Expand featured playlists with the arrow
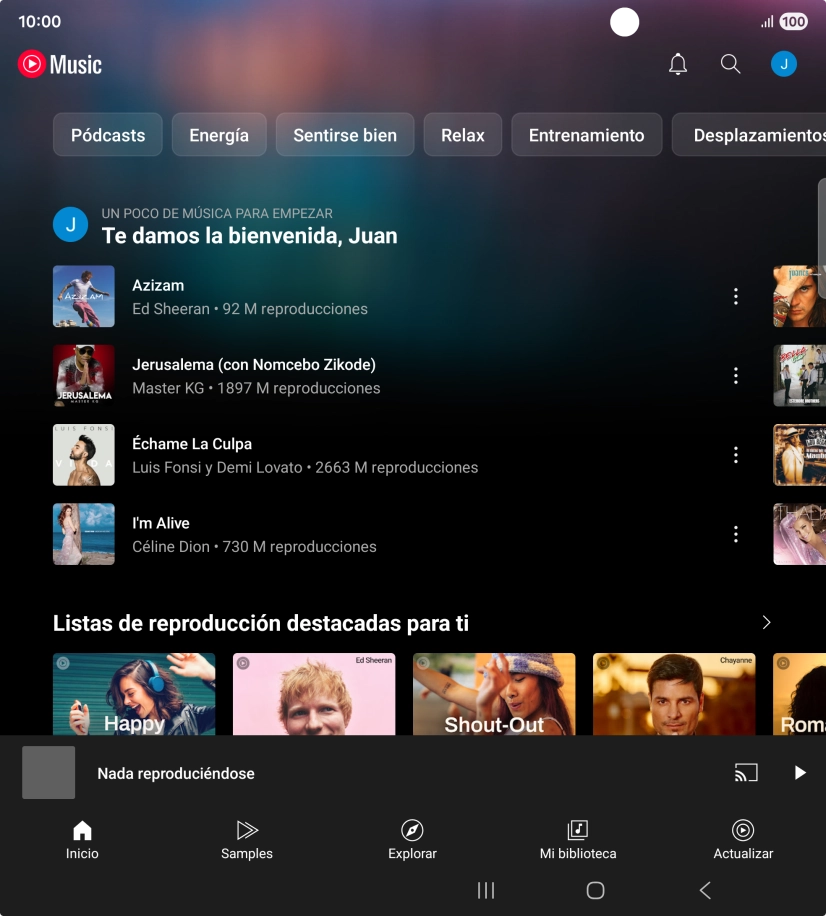Image resolution: width=826 pixels, height=916 pixels. click(x=767, y=623)
